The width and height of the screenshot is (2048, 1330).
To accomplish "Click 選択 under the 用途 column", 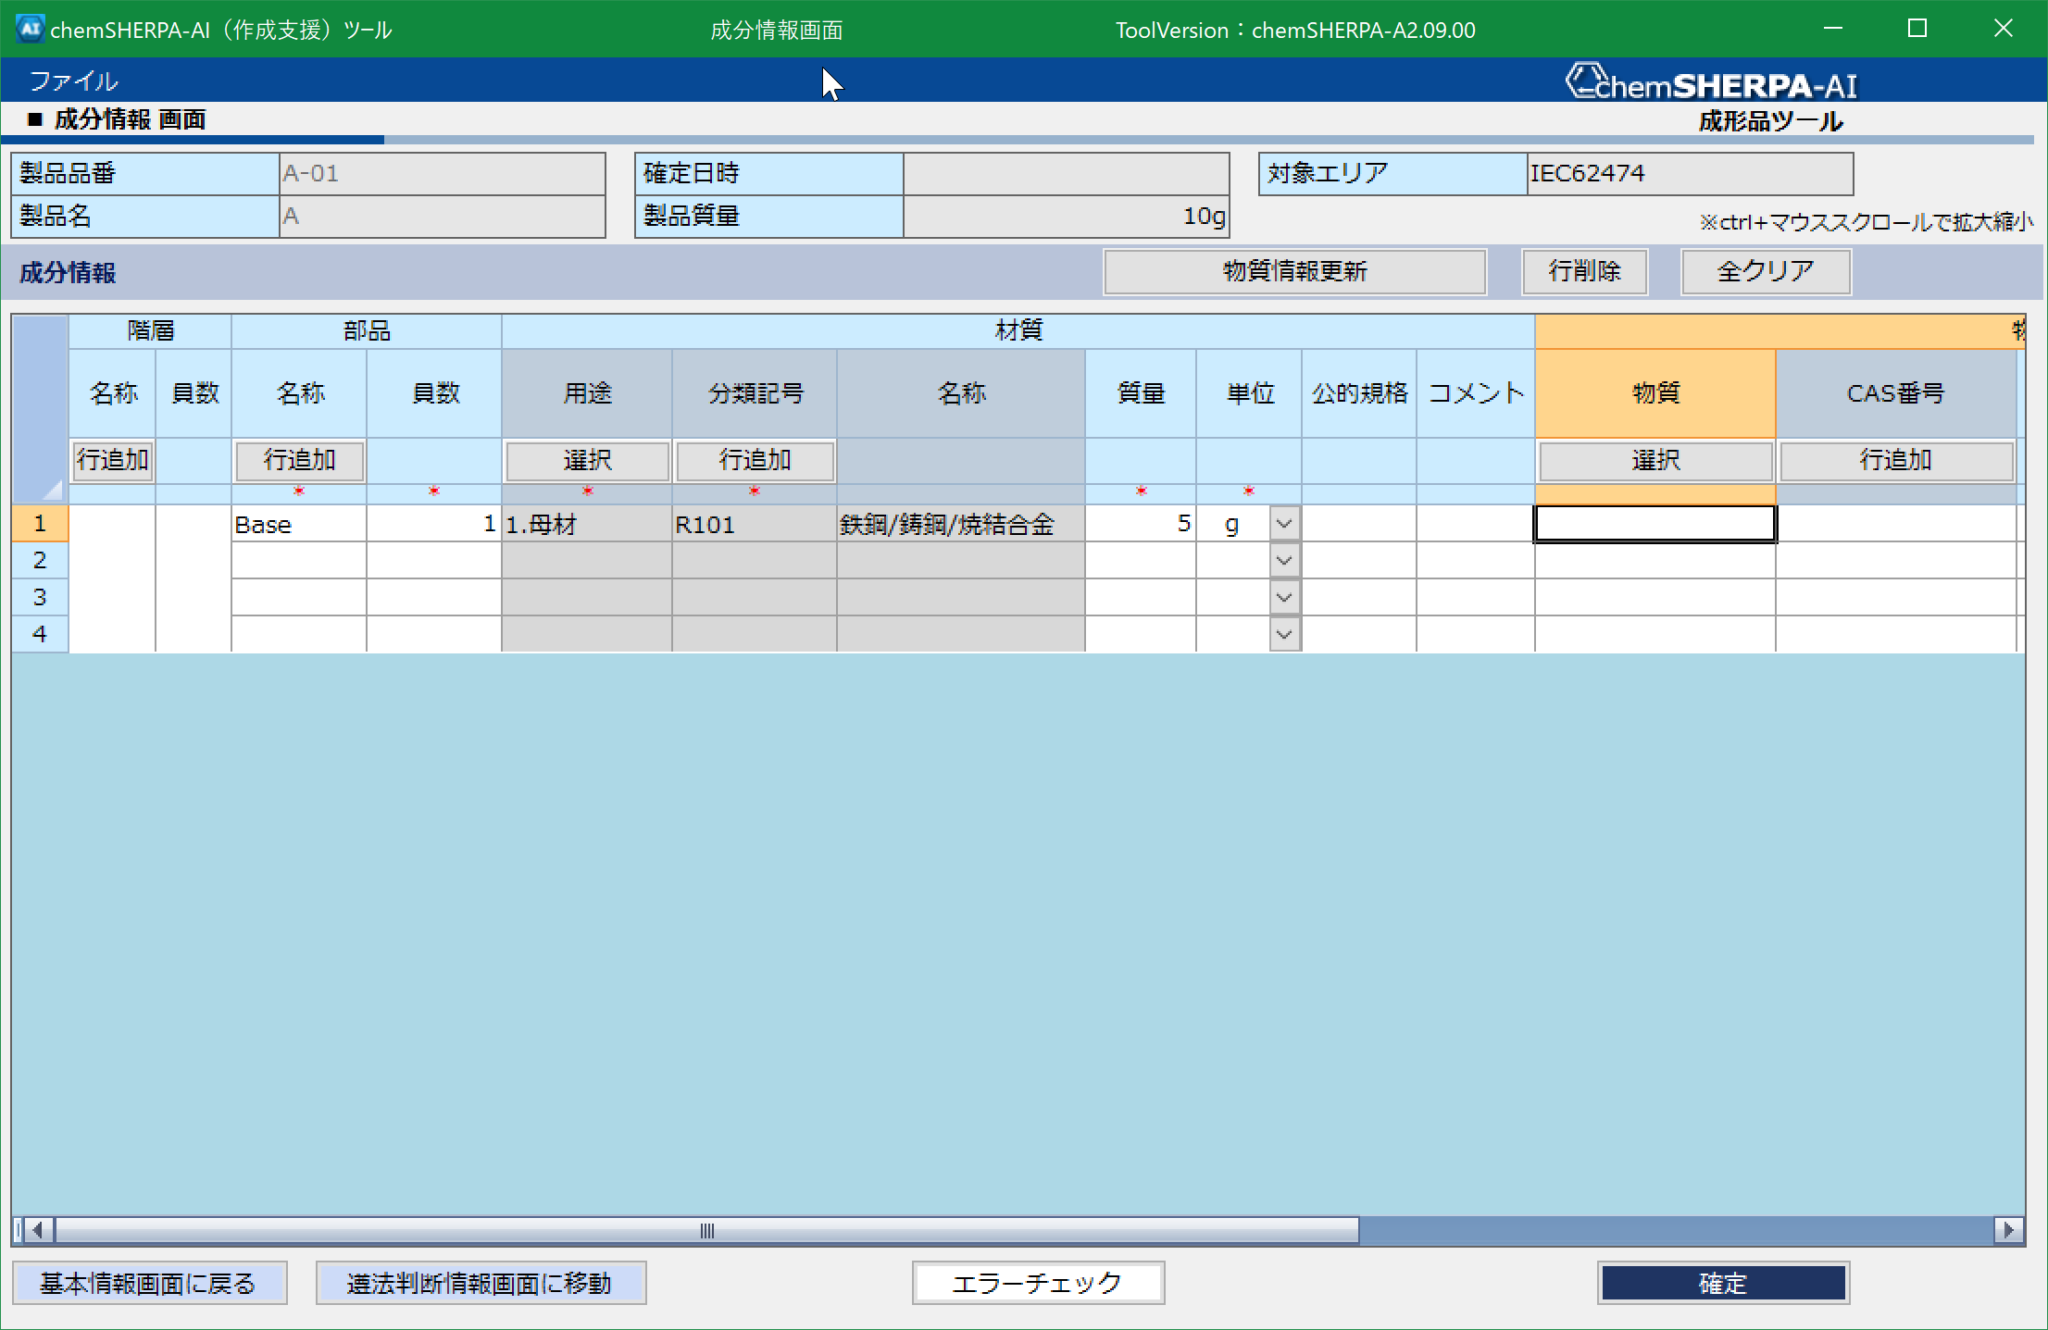I will pos(586,461).
